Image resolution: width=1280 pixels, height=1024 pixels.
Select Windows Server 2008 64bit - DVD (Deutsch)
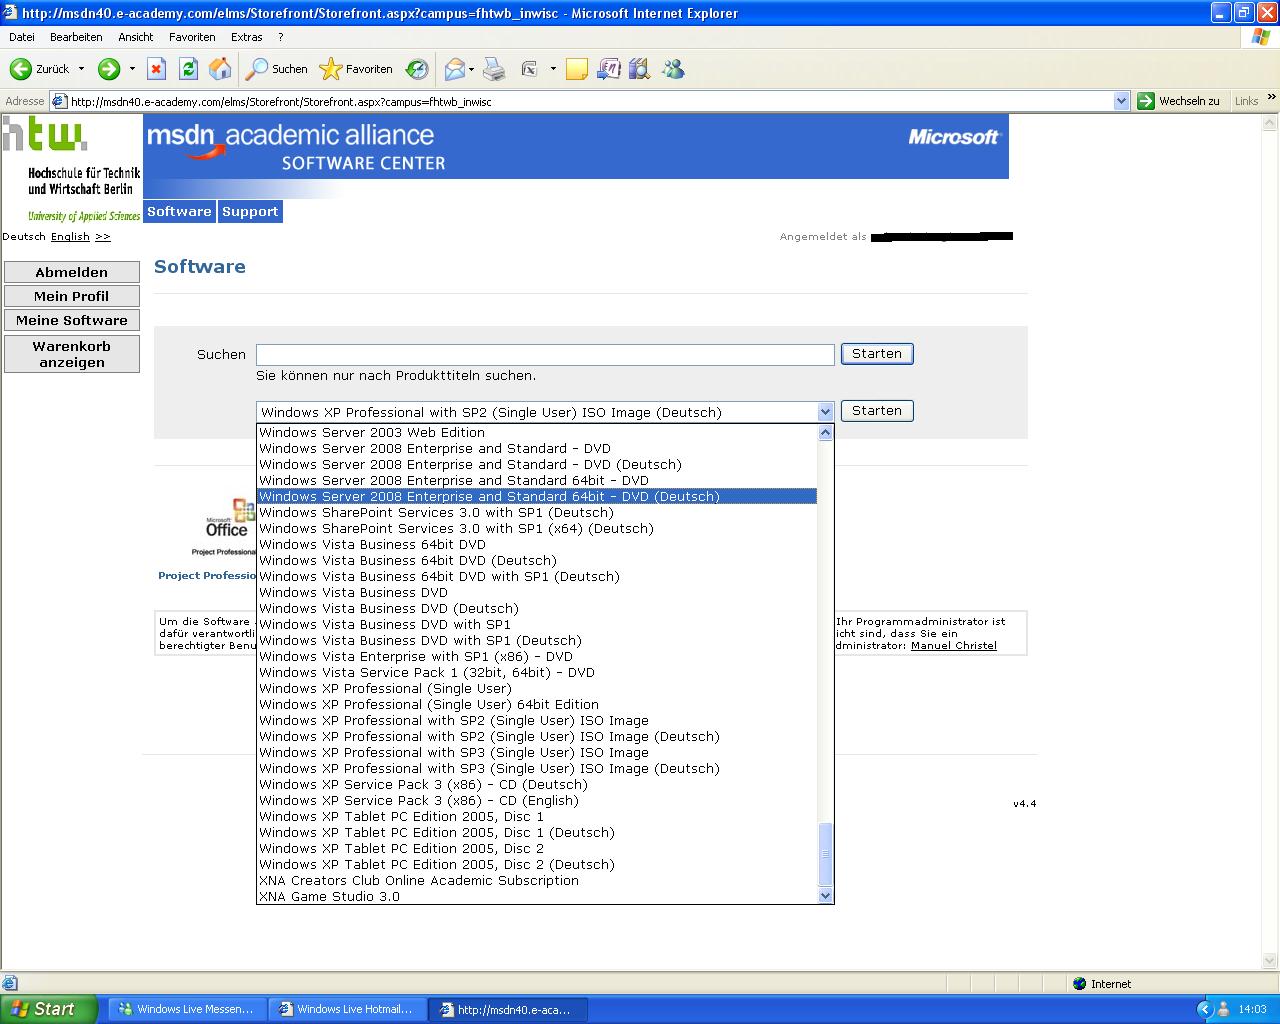tap(537, 497)
